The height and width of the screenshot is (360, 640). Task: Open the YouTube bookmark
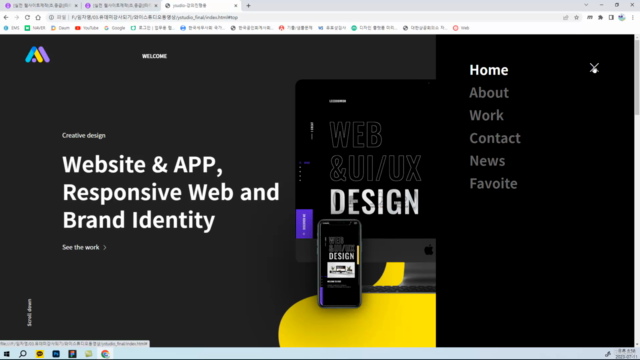87,28
